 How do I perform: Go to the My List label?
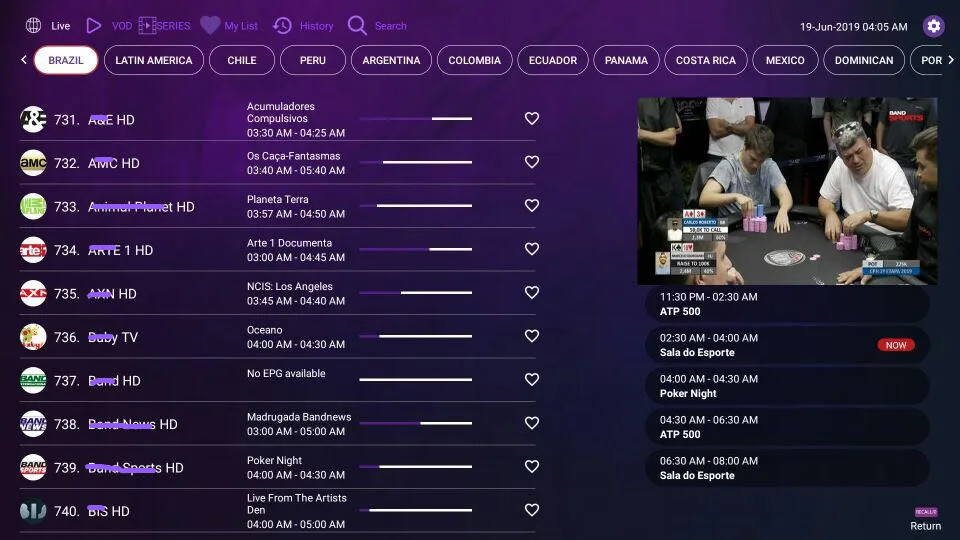point(241,26)
